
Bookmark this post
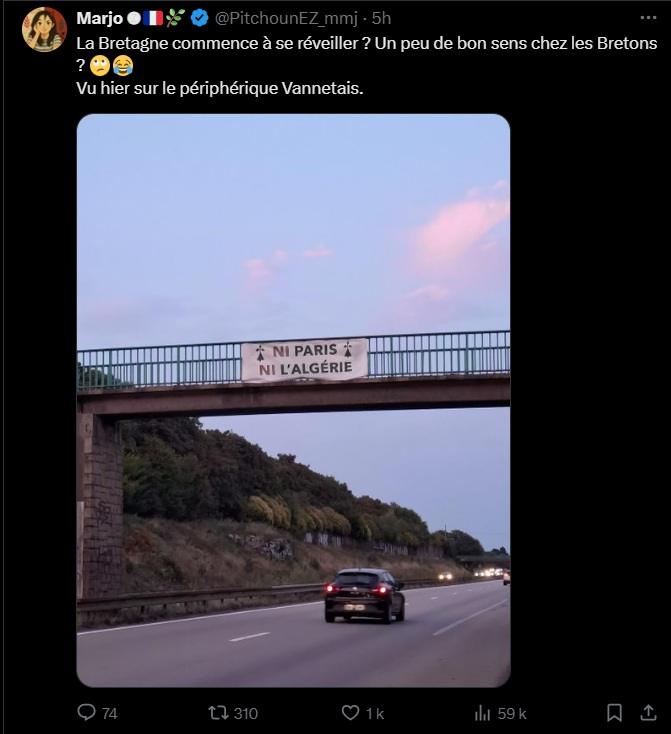(x=614, y=713)
